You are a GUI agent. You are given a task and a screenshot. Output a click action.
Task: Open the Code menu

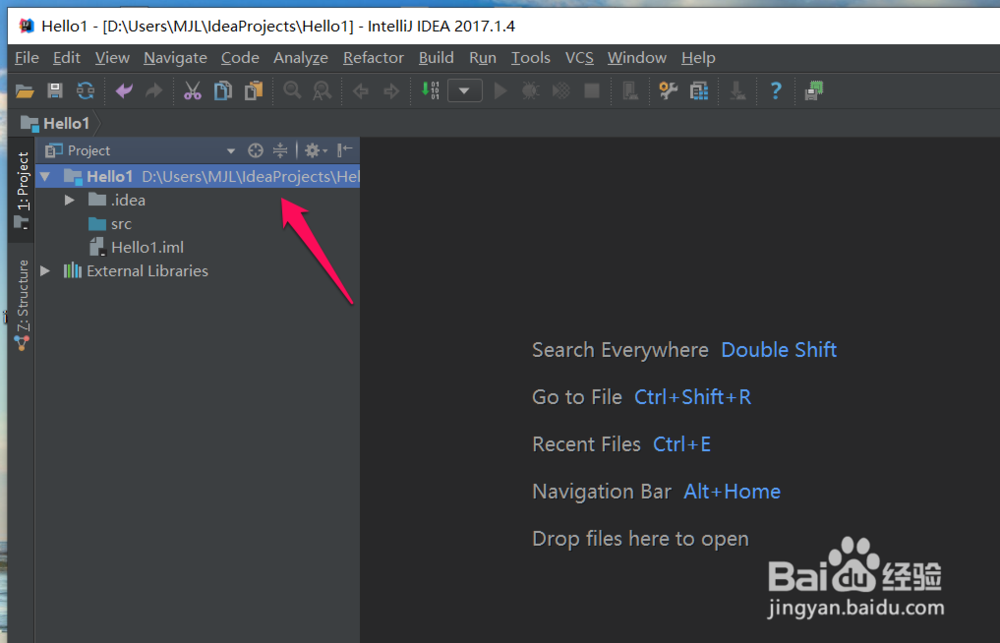pos(240,58)
